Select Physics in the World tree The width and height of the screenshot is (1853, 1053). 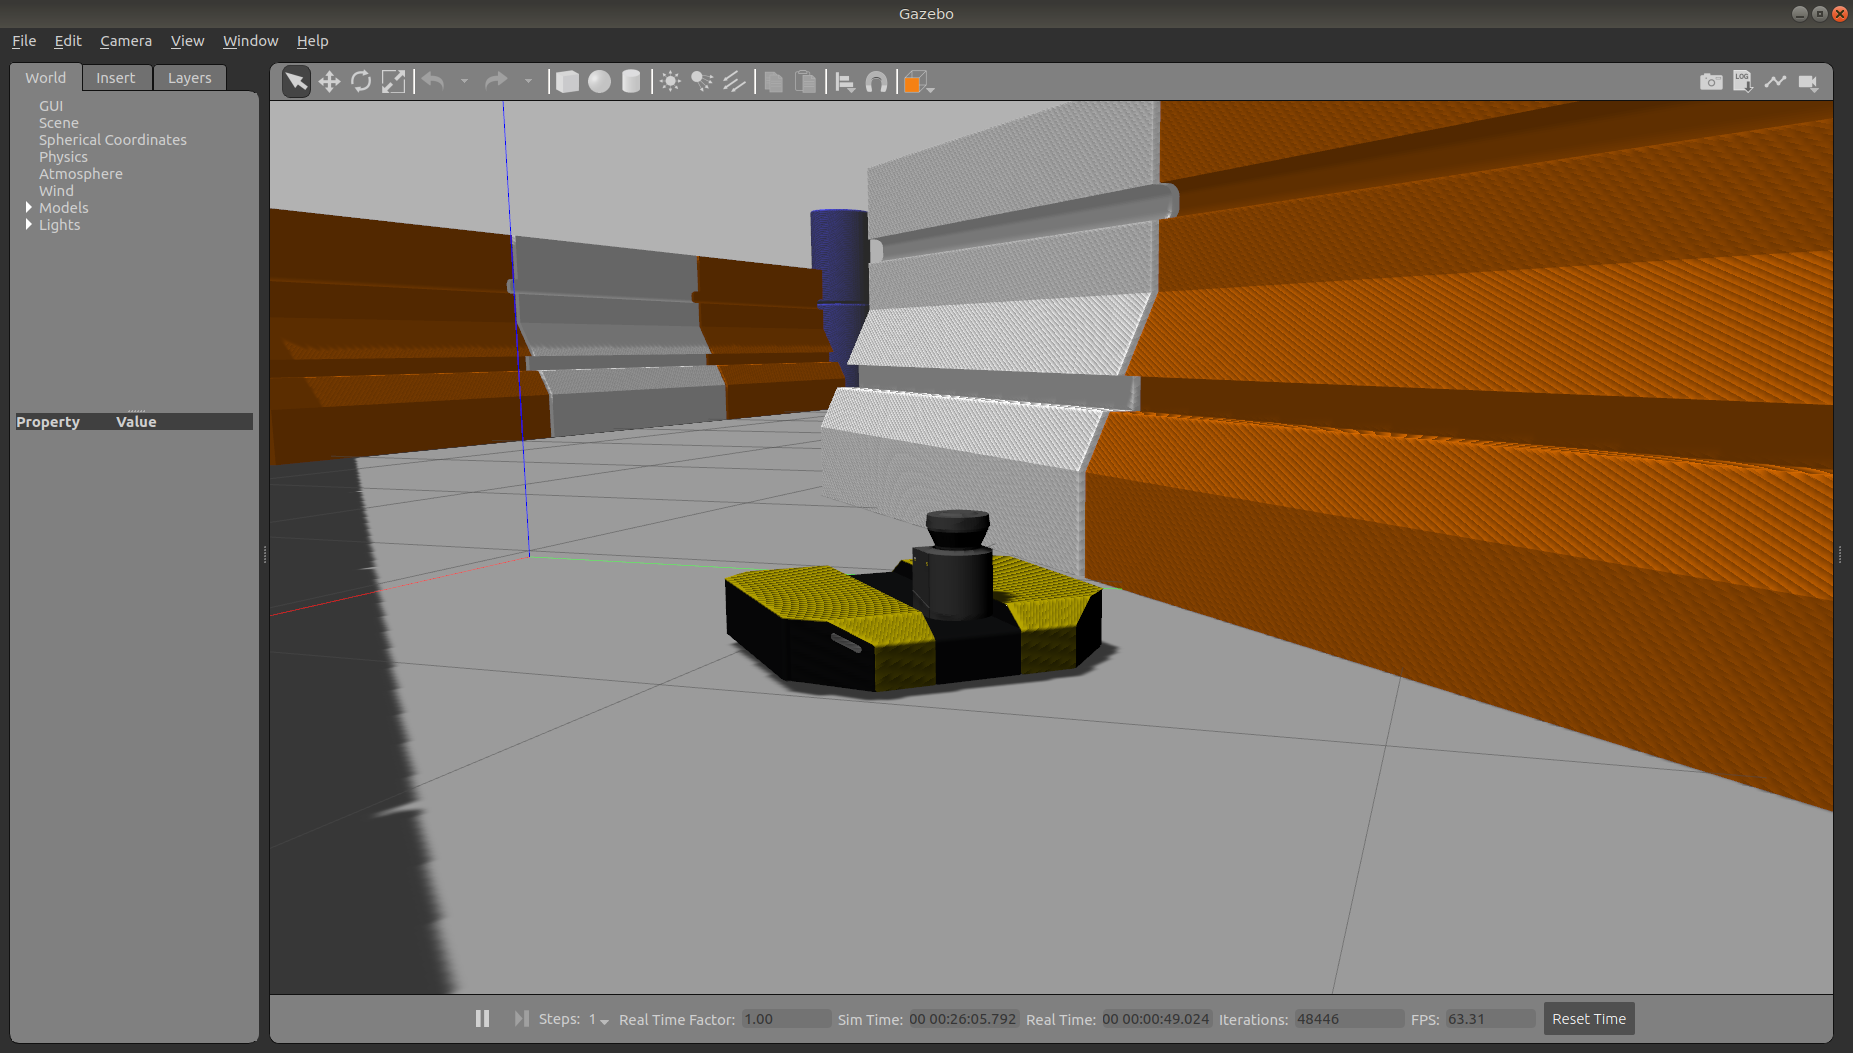(63, 157)
